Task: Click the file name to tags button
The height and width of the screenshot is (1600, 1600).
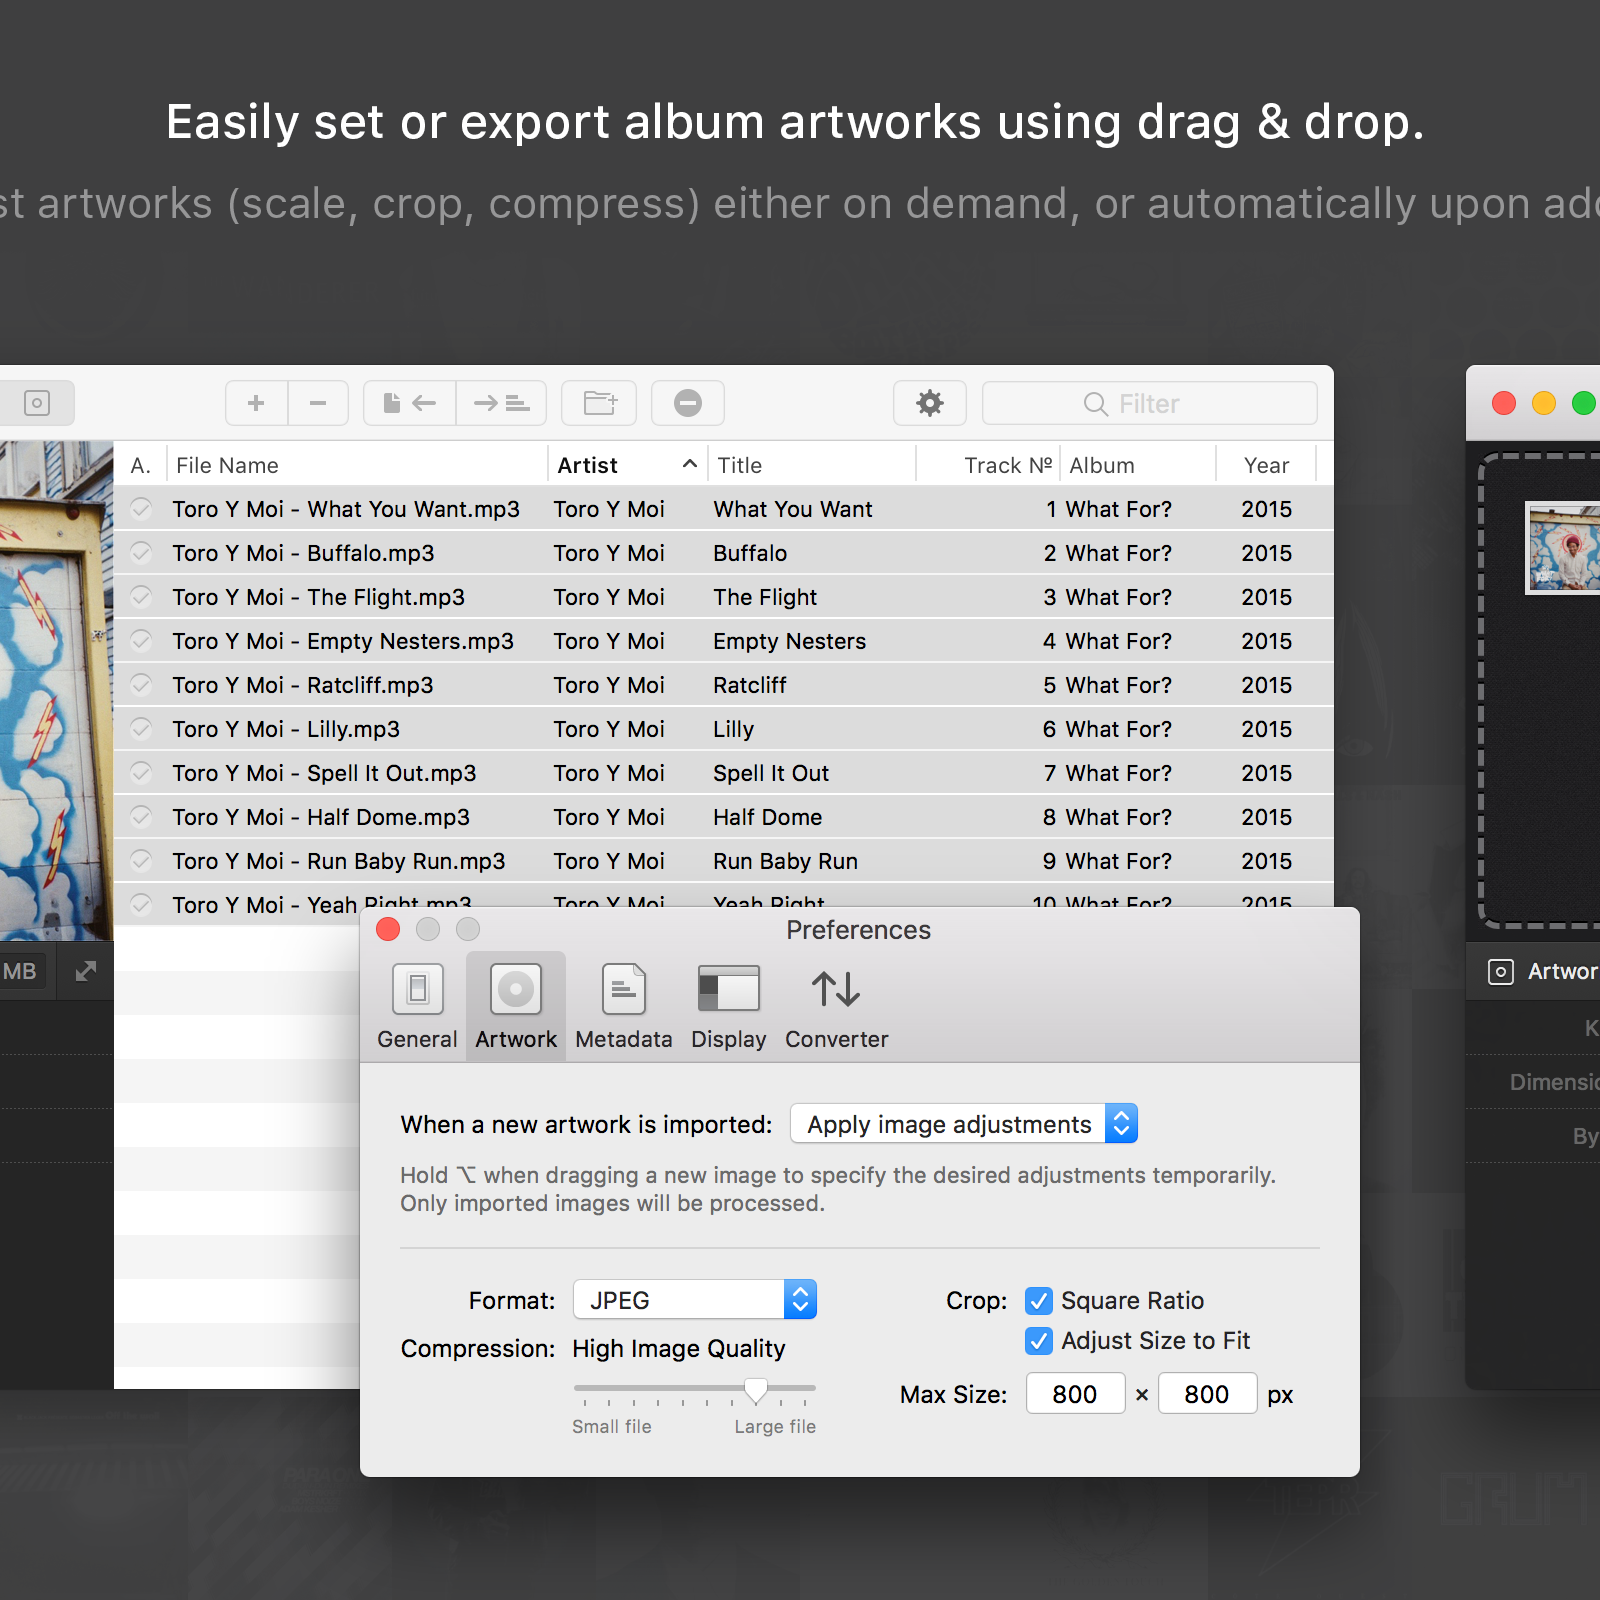Action: pos(410,403)
